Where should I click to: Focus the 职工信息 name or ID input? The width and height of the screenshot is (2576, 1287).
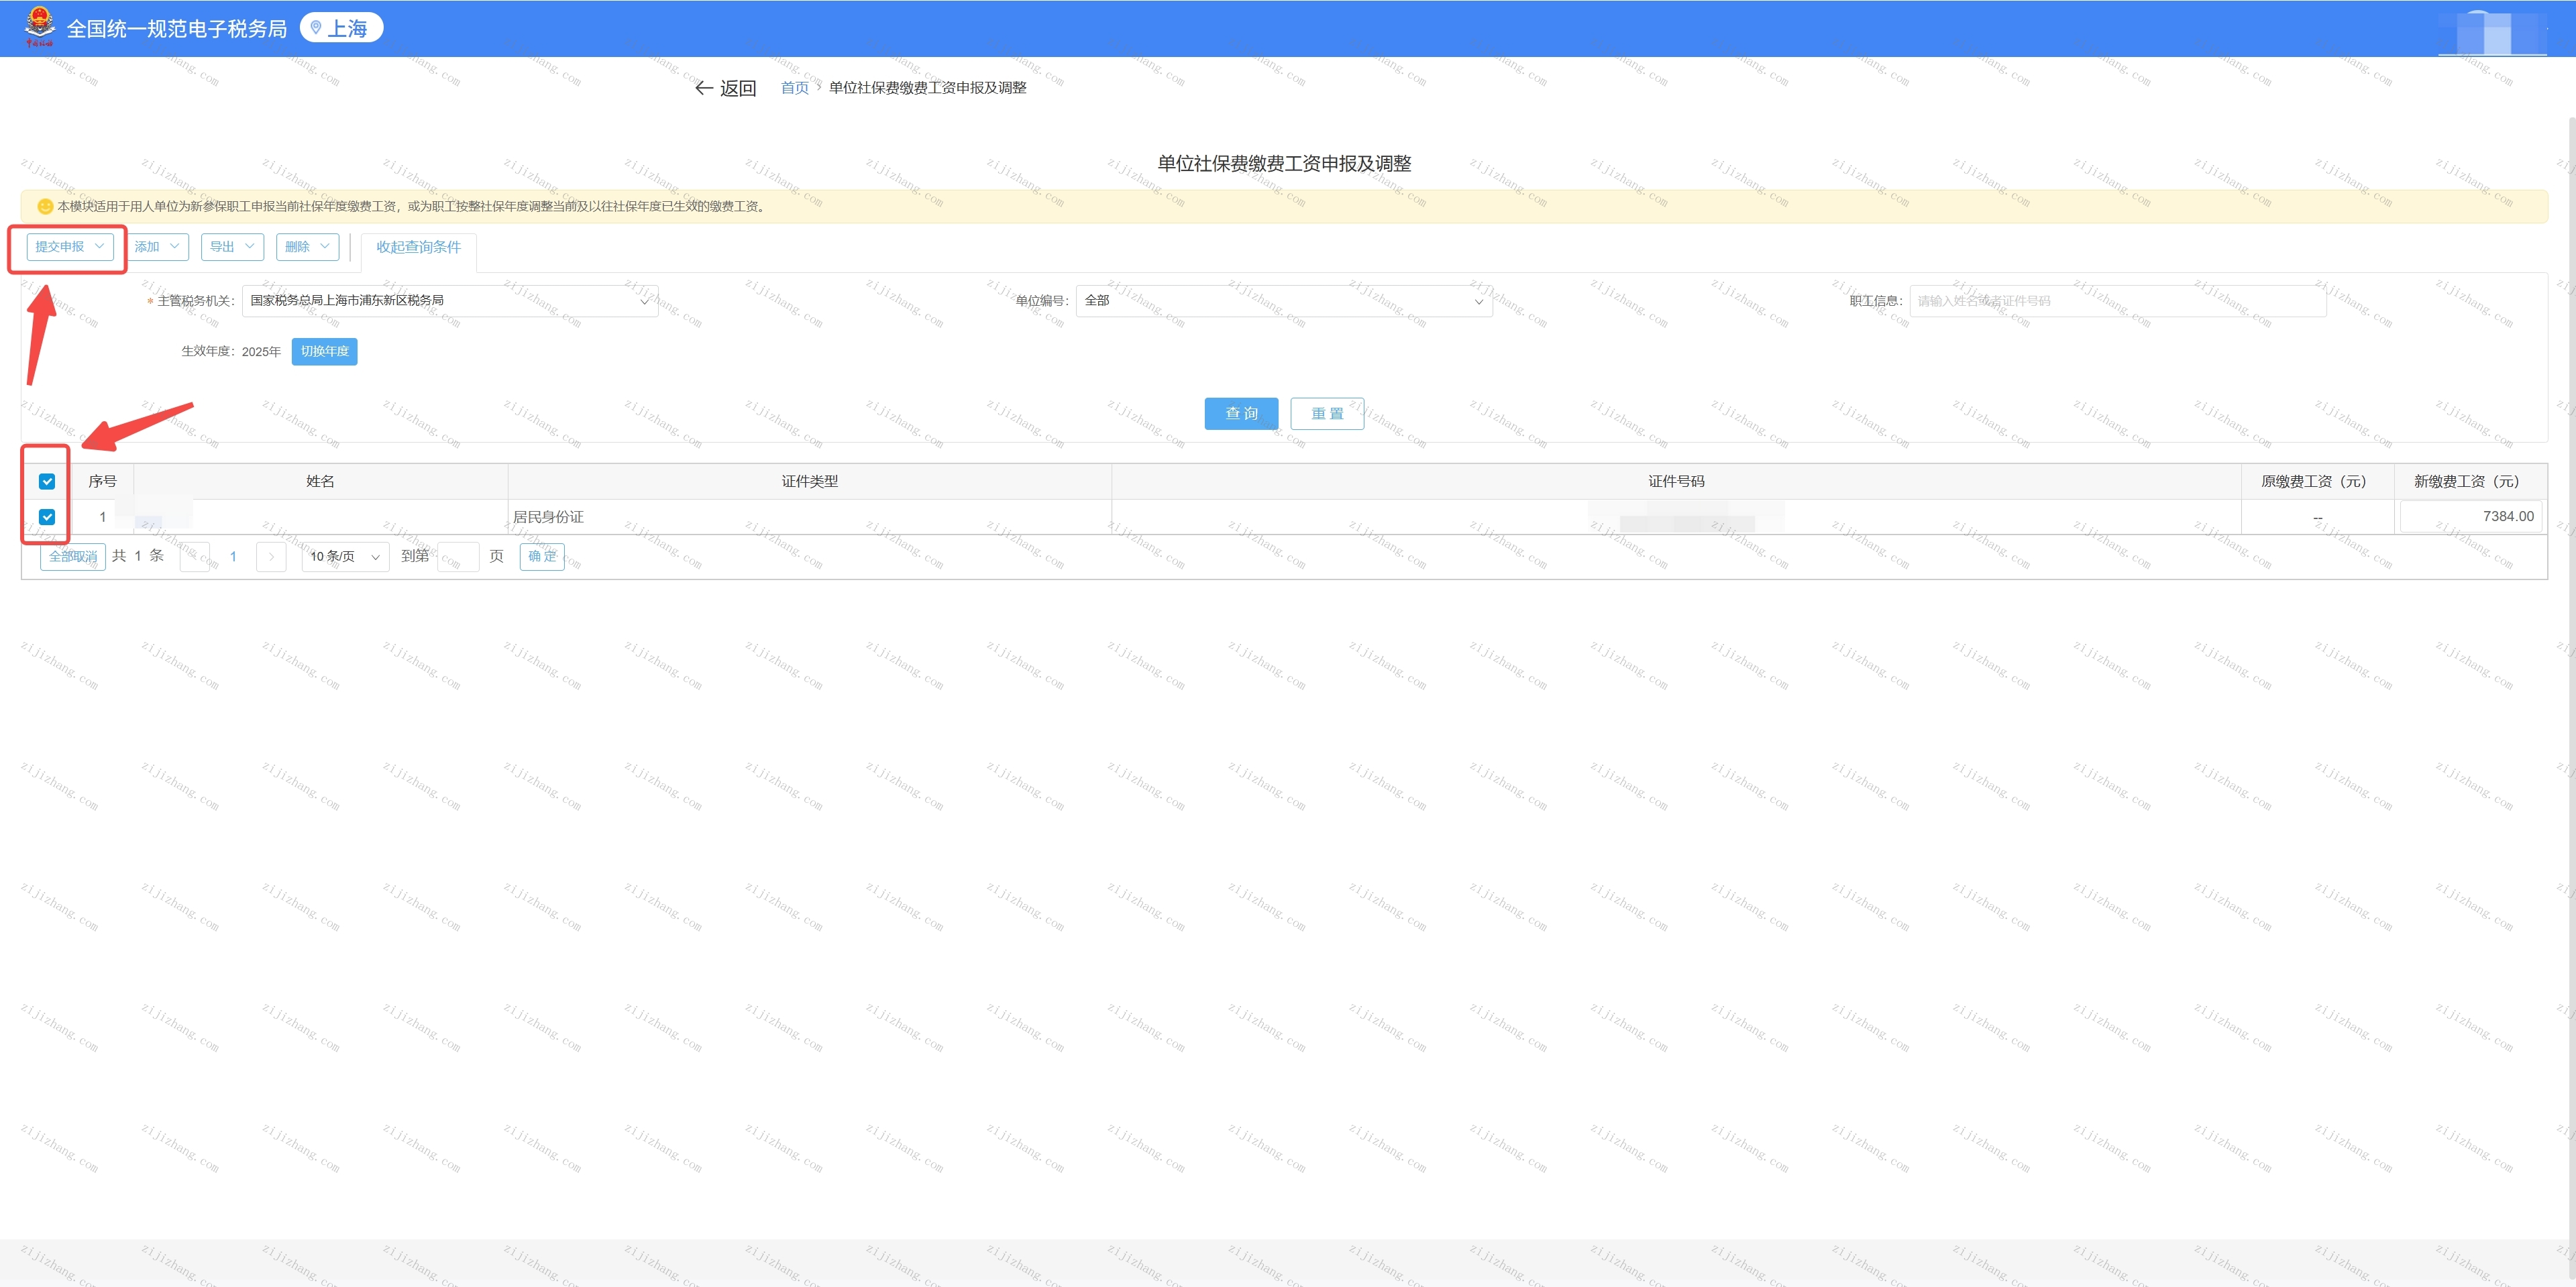[x=2117, y=301]
